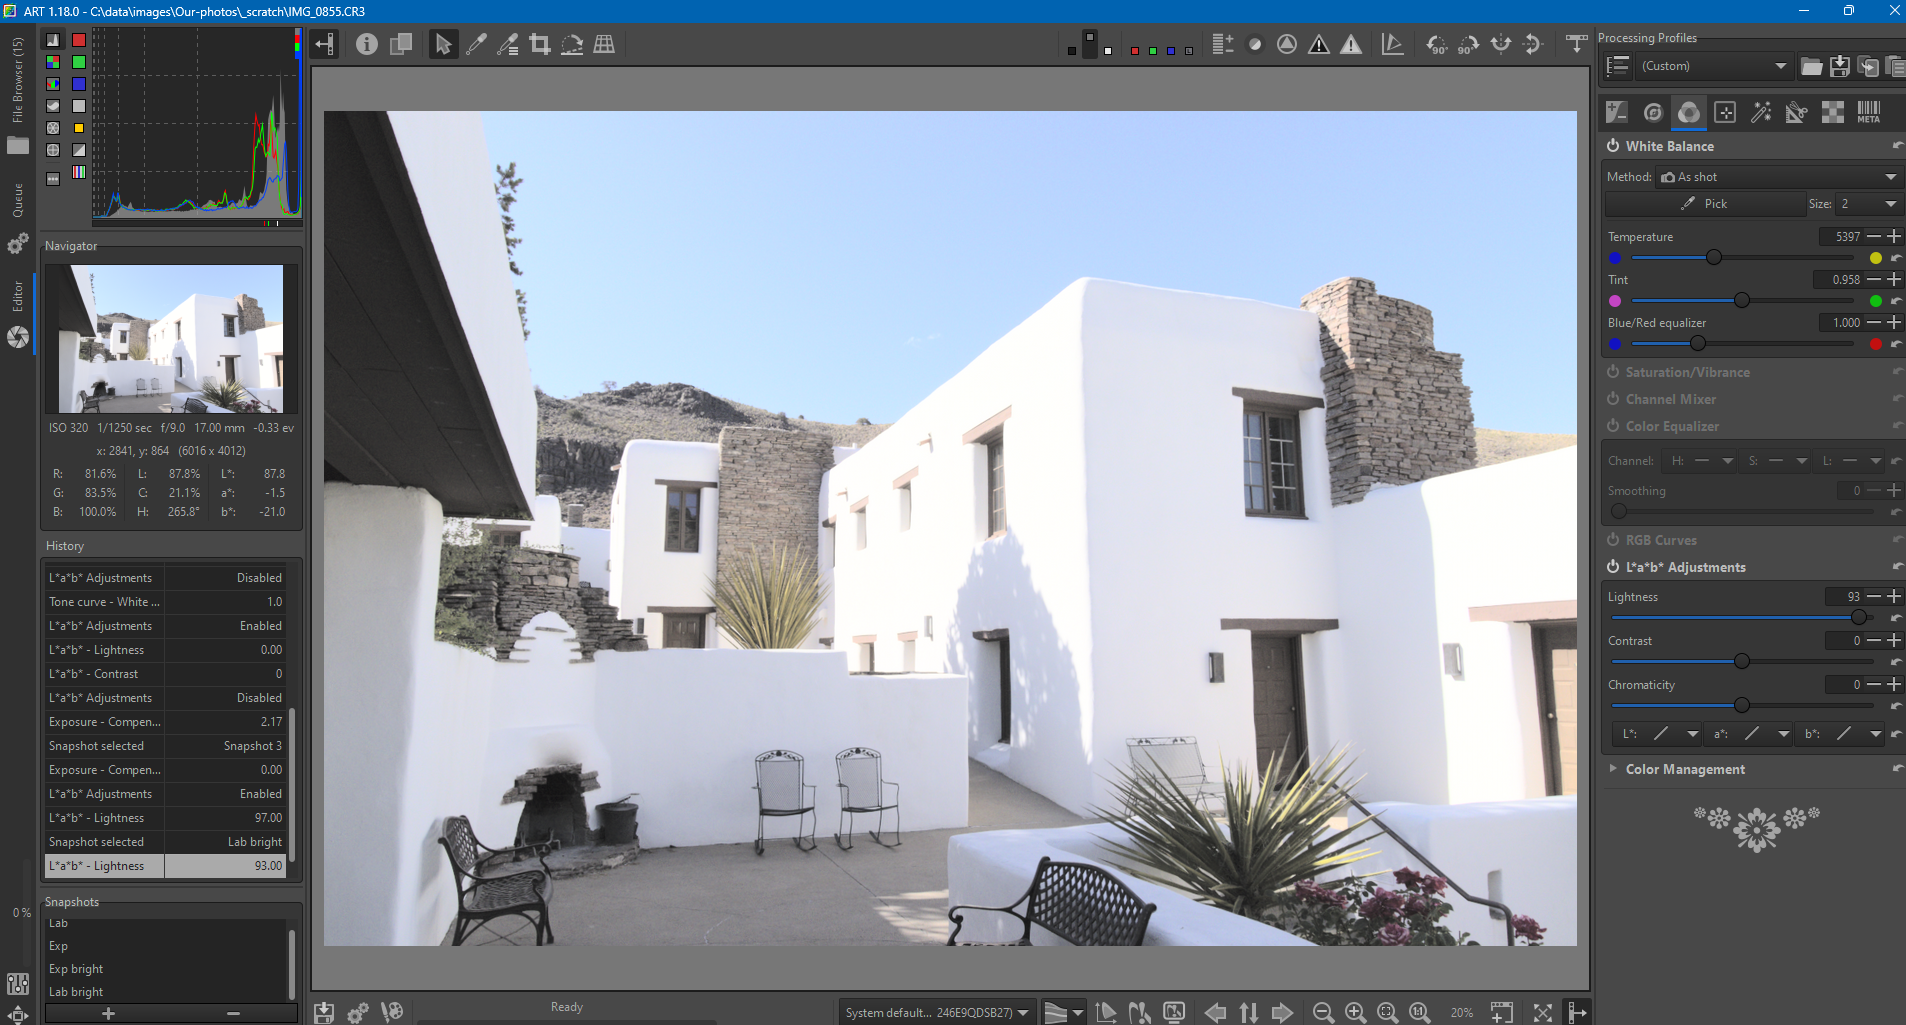This screenshot has height=1025, width=1906.
Task: Open the Processing Profiles (Custom) dropdown
Action: pyautogui.click(x=1713, y=66)
